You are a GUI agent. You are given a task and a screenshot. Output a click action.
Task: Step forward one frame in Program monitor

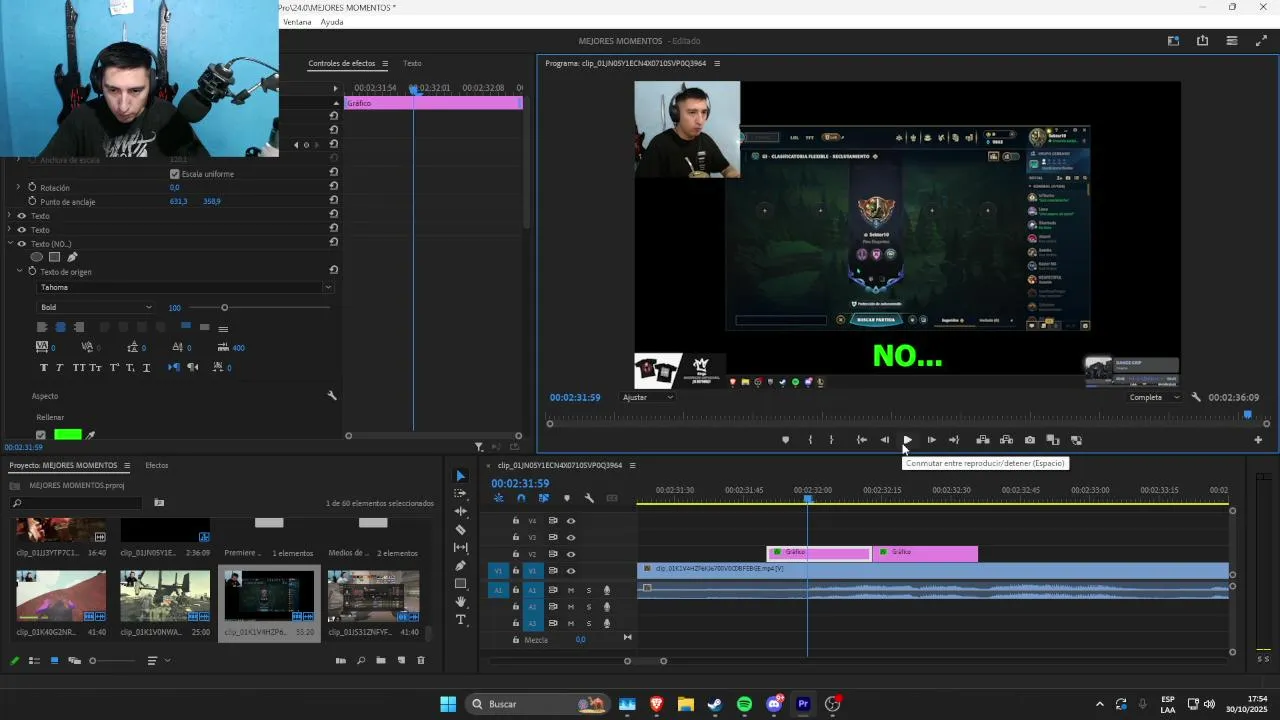point(931,440)
